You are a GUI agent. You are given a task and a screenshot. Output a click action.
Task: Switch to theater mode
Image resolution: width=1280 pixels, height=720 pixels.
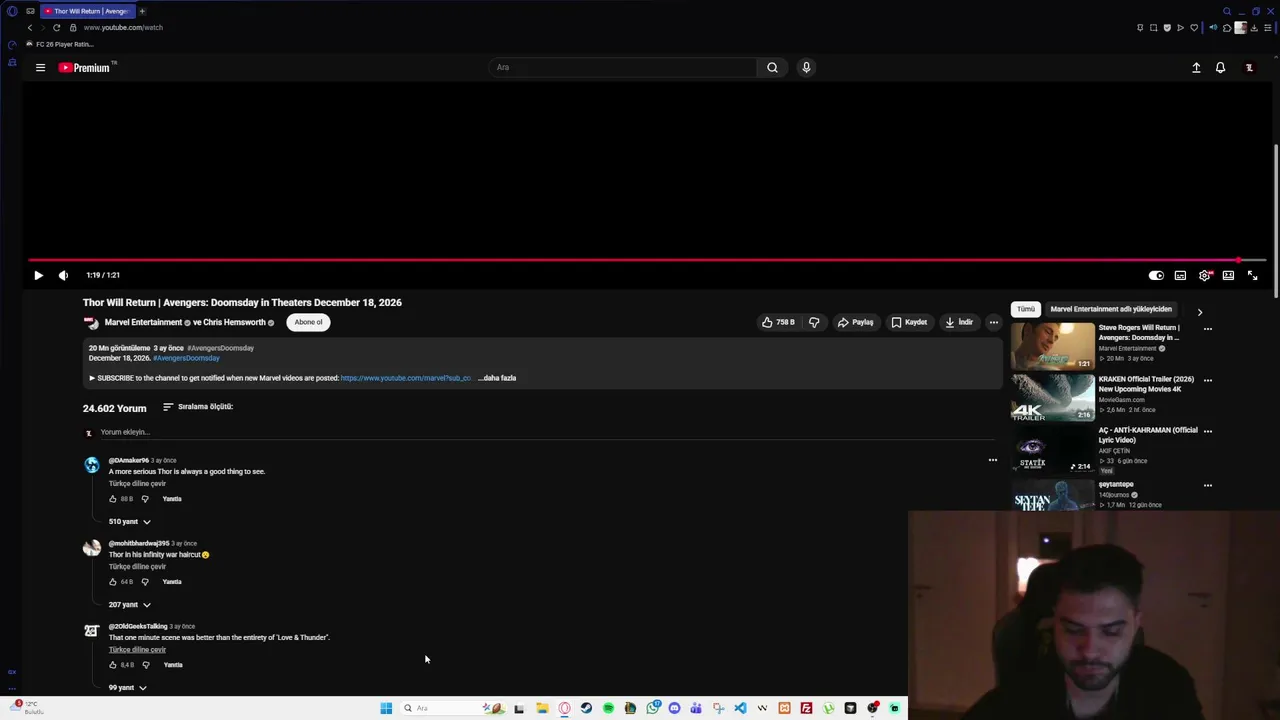point(1228,275)
